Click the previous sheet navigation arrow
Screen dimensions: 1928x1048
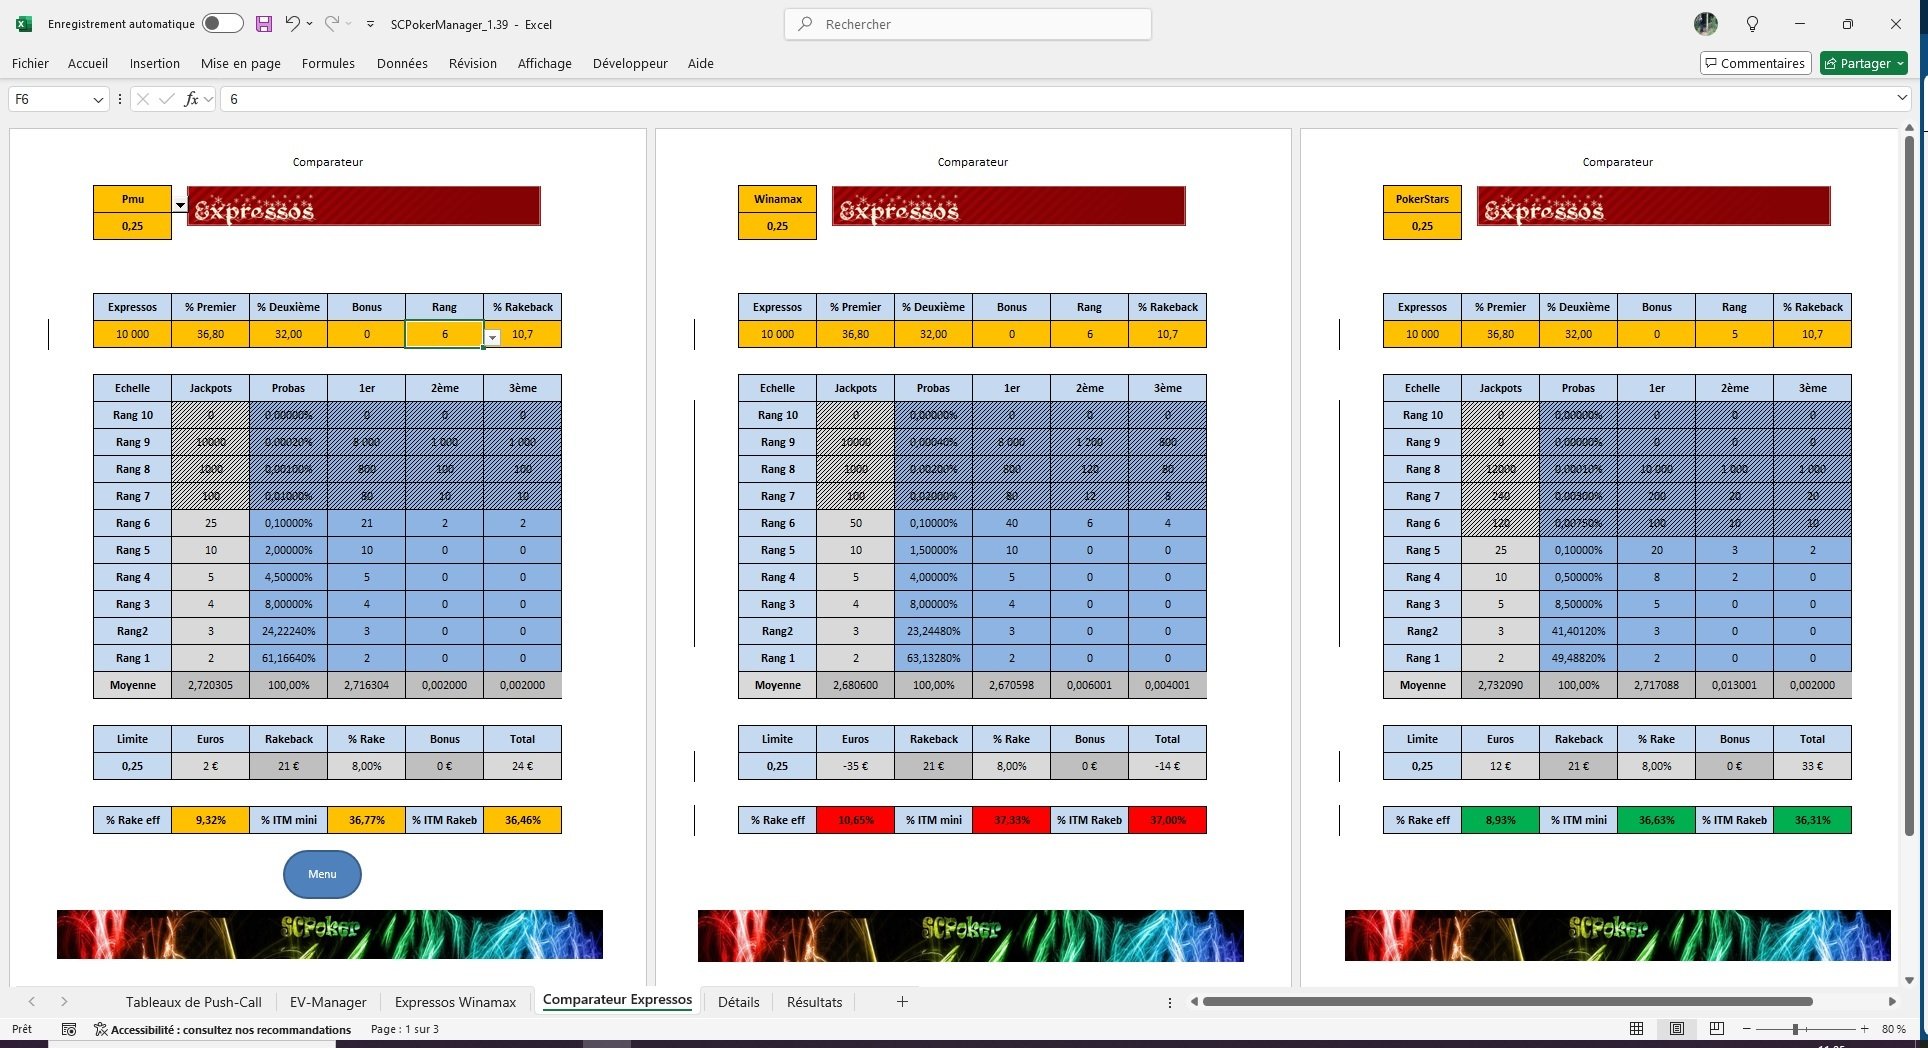(x=32, y=1002)
